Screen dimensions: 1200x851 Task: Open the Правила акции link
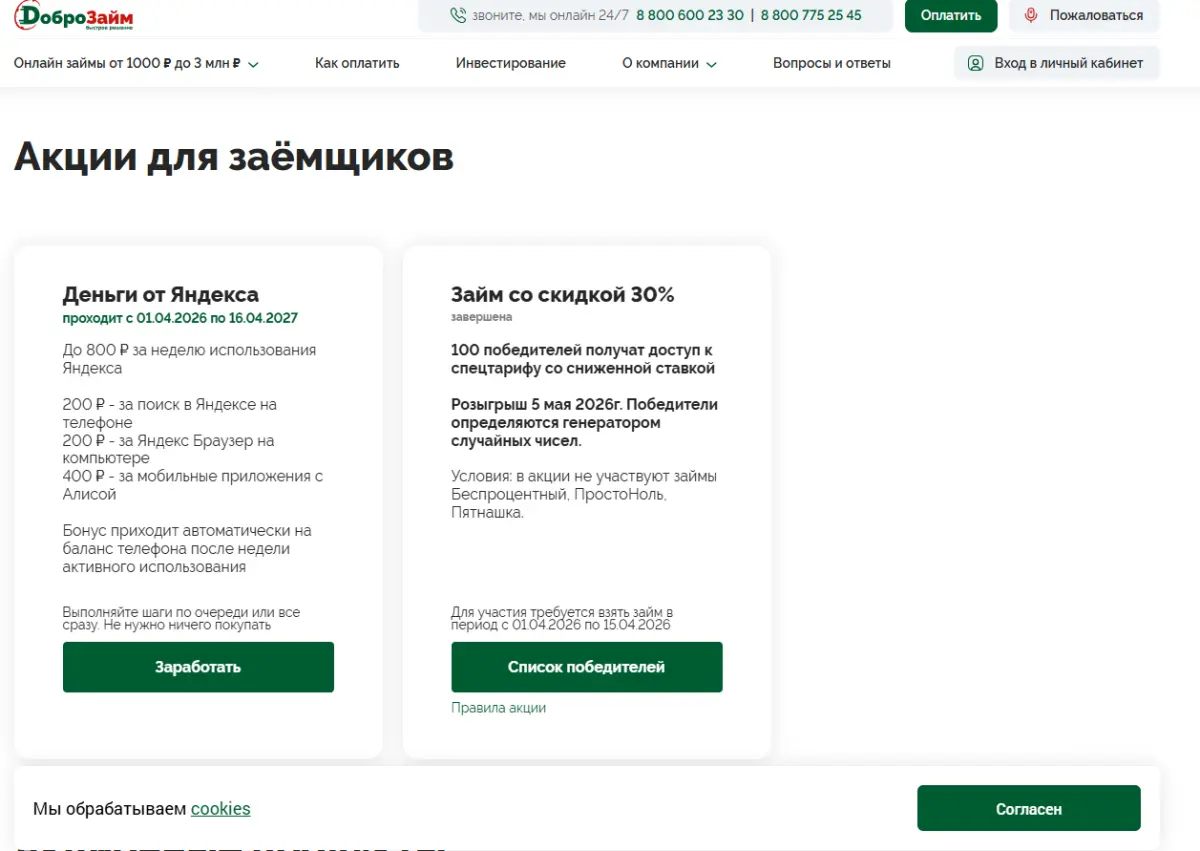498,708
